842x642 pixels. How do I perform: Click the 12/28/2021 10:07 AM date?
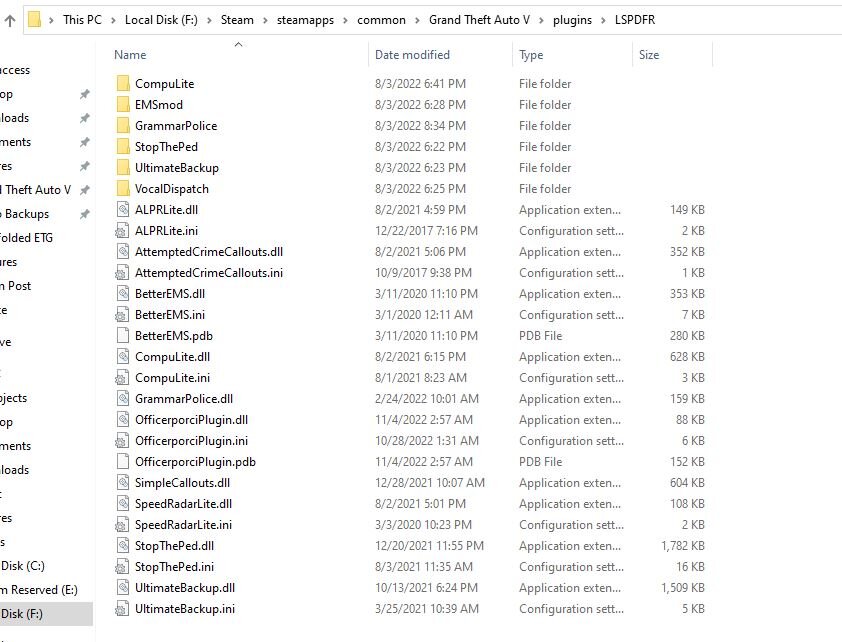coord(430,483)
